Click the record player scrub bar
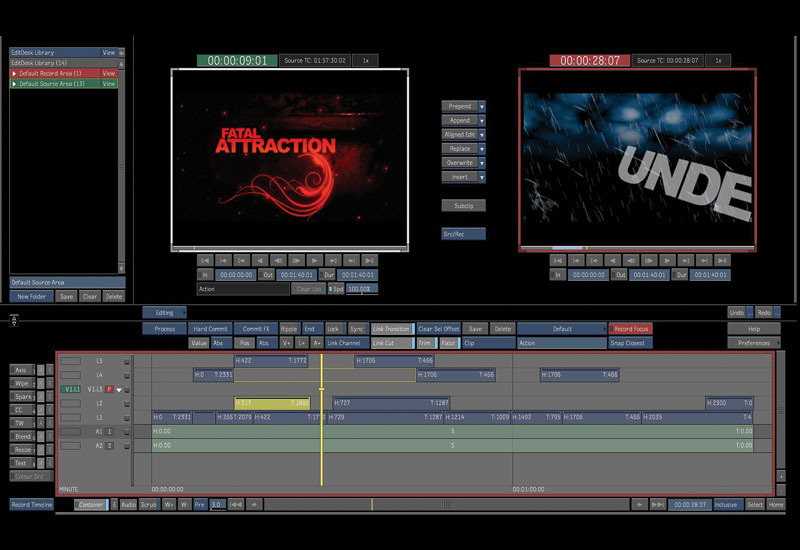The image size is (800, 550). (637, 248)
